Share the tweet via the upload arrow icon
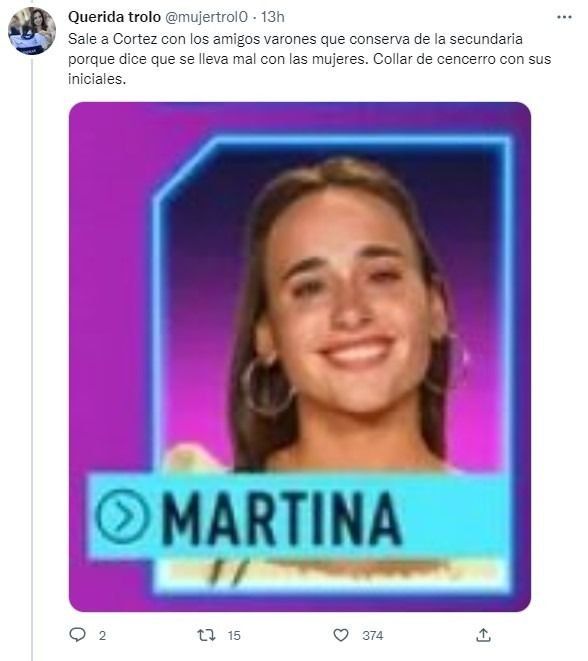 pos(483,635)
